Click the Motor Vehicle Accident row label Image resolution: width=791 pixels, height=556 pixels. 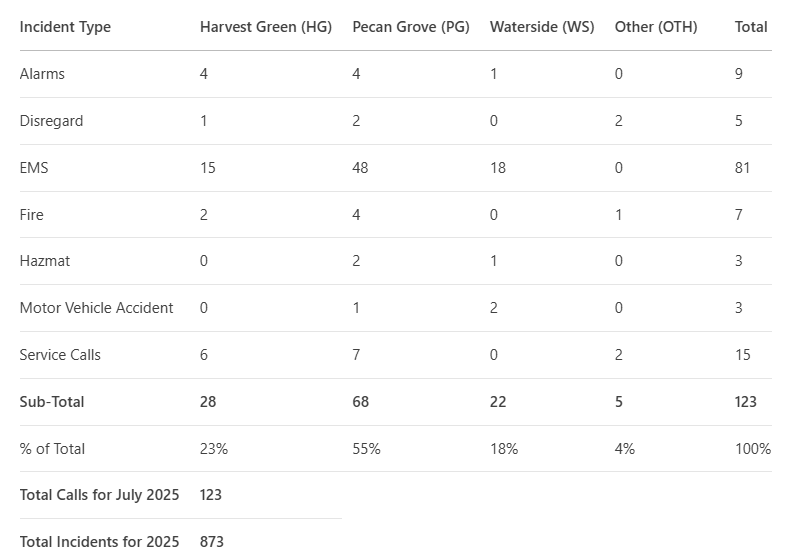click(x=96, y=308)
